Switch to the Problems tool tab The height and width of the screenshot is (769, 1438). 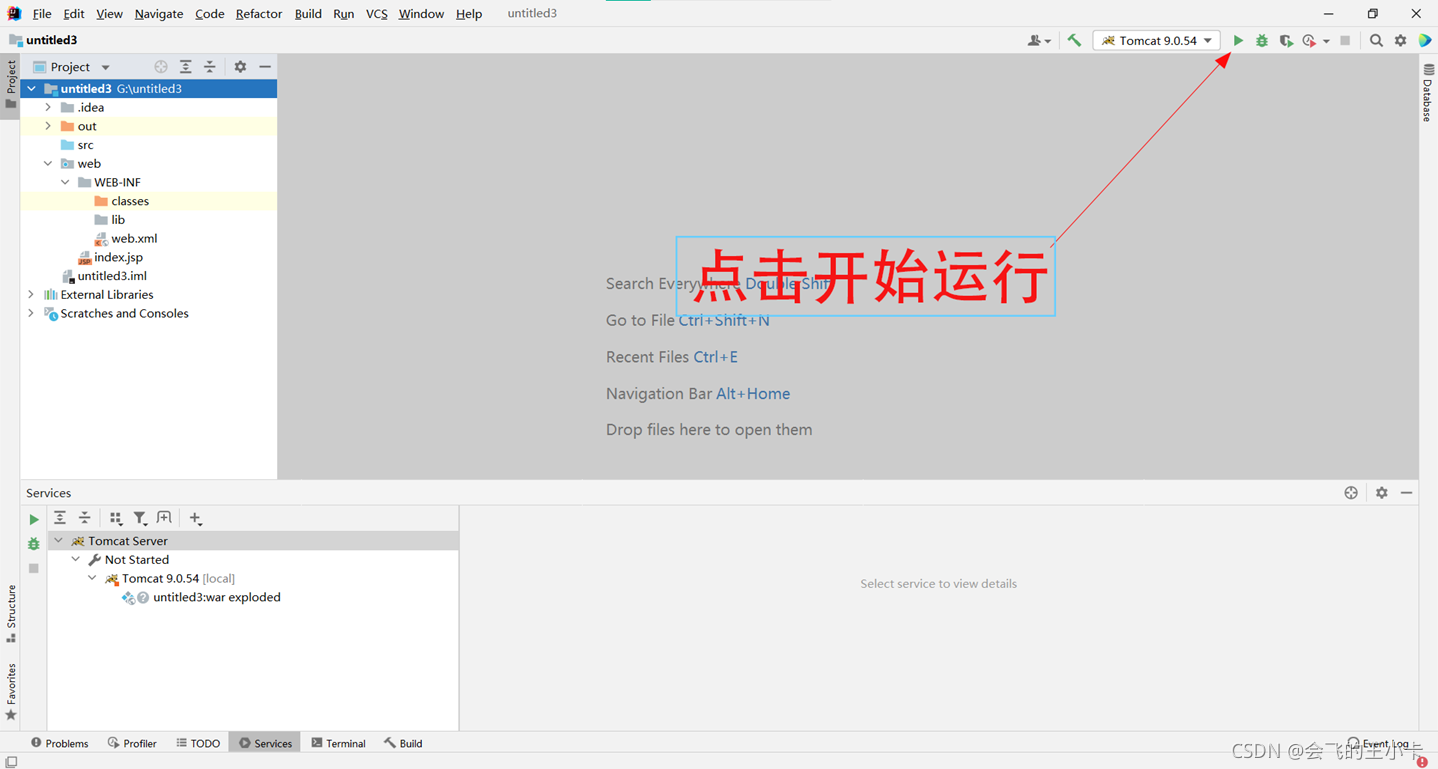click(60, 743)
